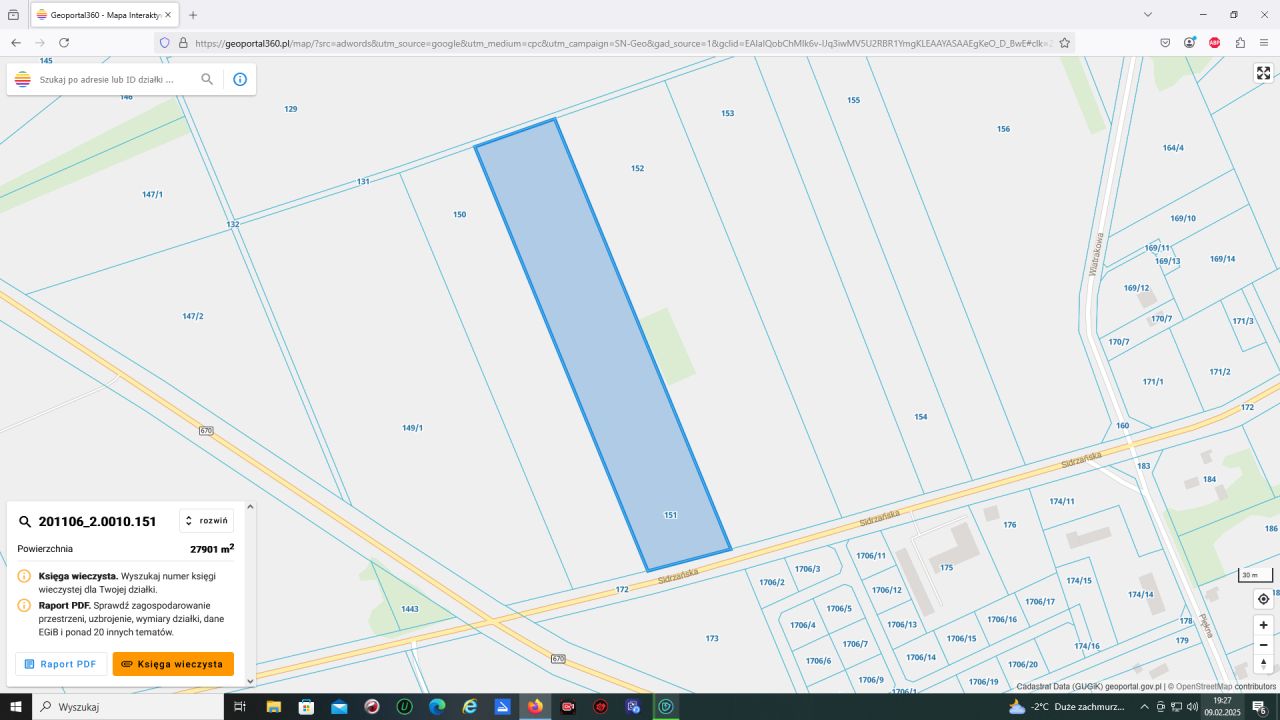Image resolution: width=1280 pixels, height=720 pixels.
Task: Open the Firefox application menu
Action: click(x=1264, y=43)
